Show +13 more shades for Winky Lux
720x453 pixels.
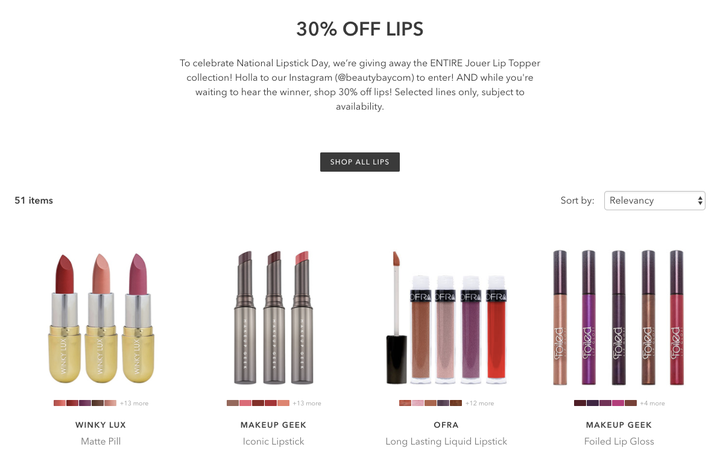click(x=134, y=403)
